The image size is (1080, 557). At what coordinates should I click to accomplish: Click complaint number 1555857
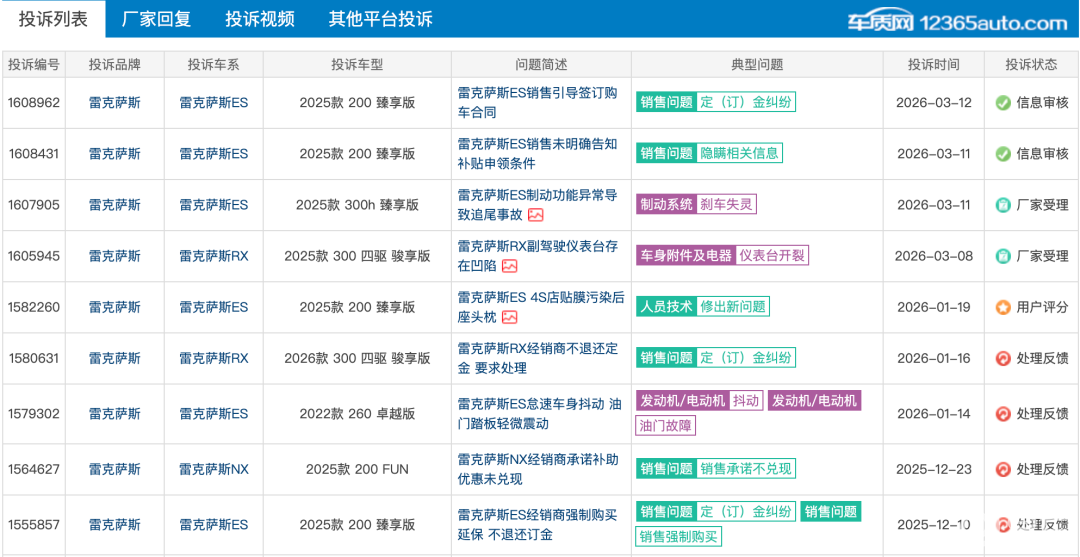click(x=34, y=524)
